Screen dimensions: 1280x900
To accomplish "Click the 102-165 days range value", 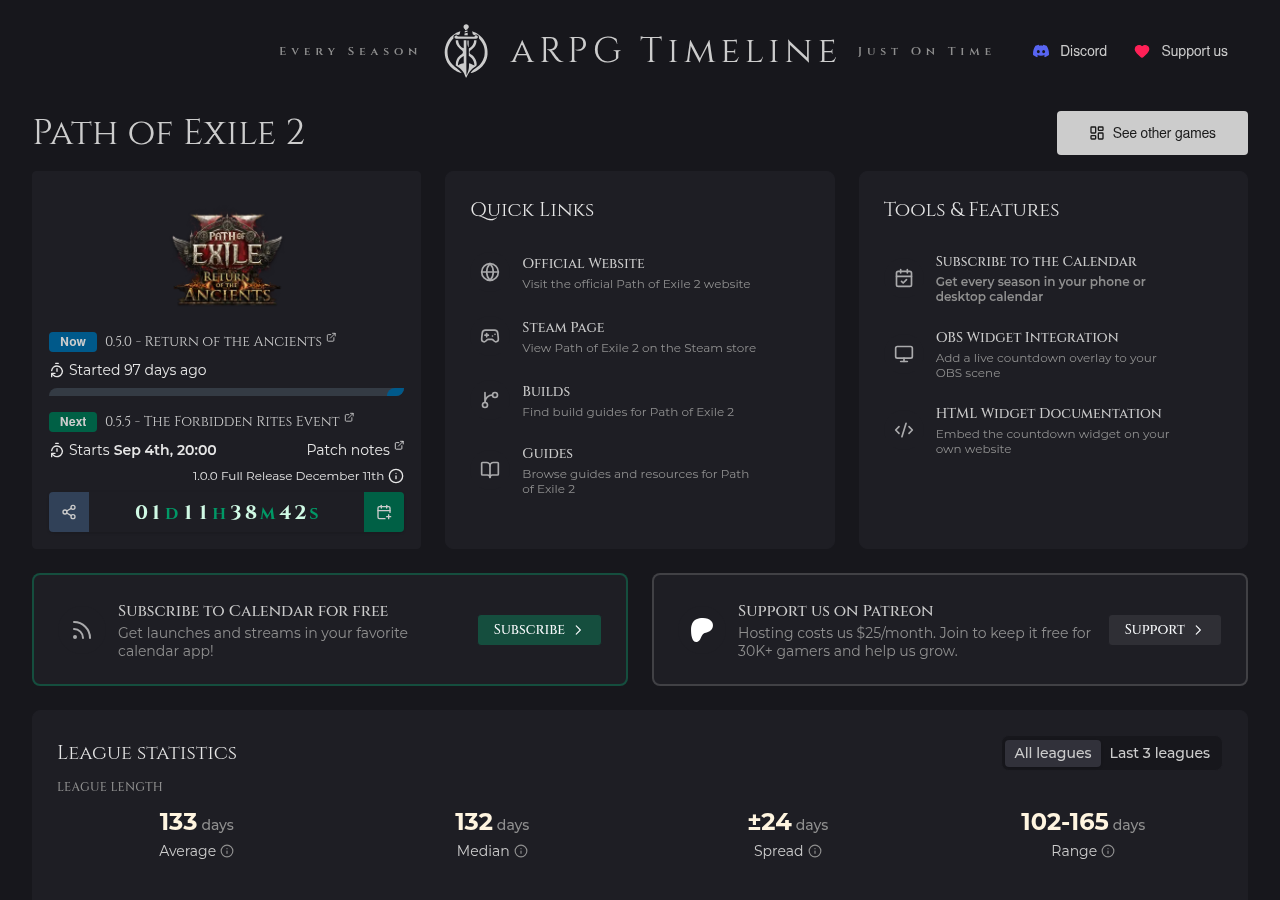I will coord(1083,822).
